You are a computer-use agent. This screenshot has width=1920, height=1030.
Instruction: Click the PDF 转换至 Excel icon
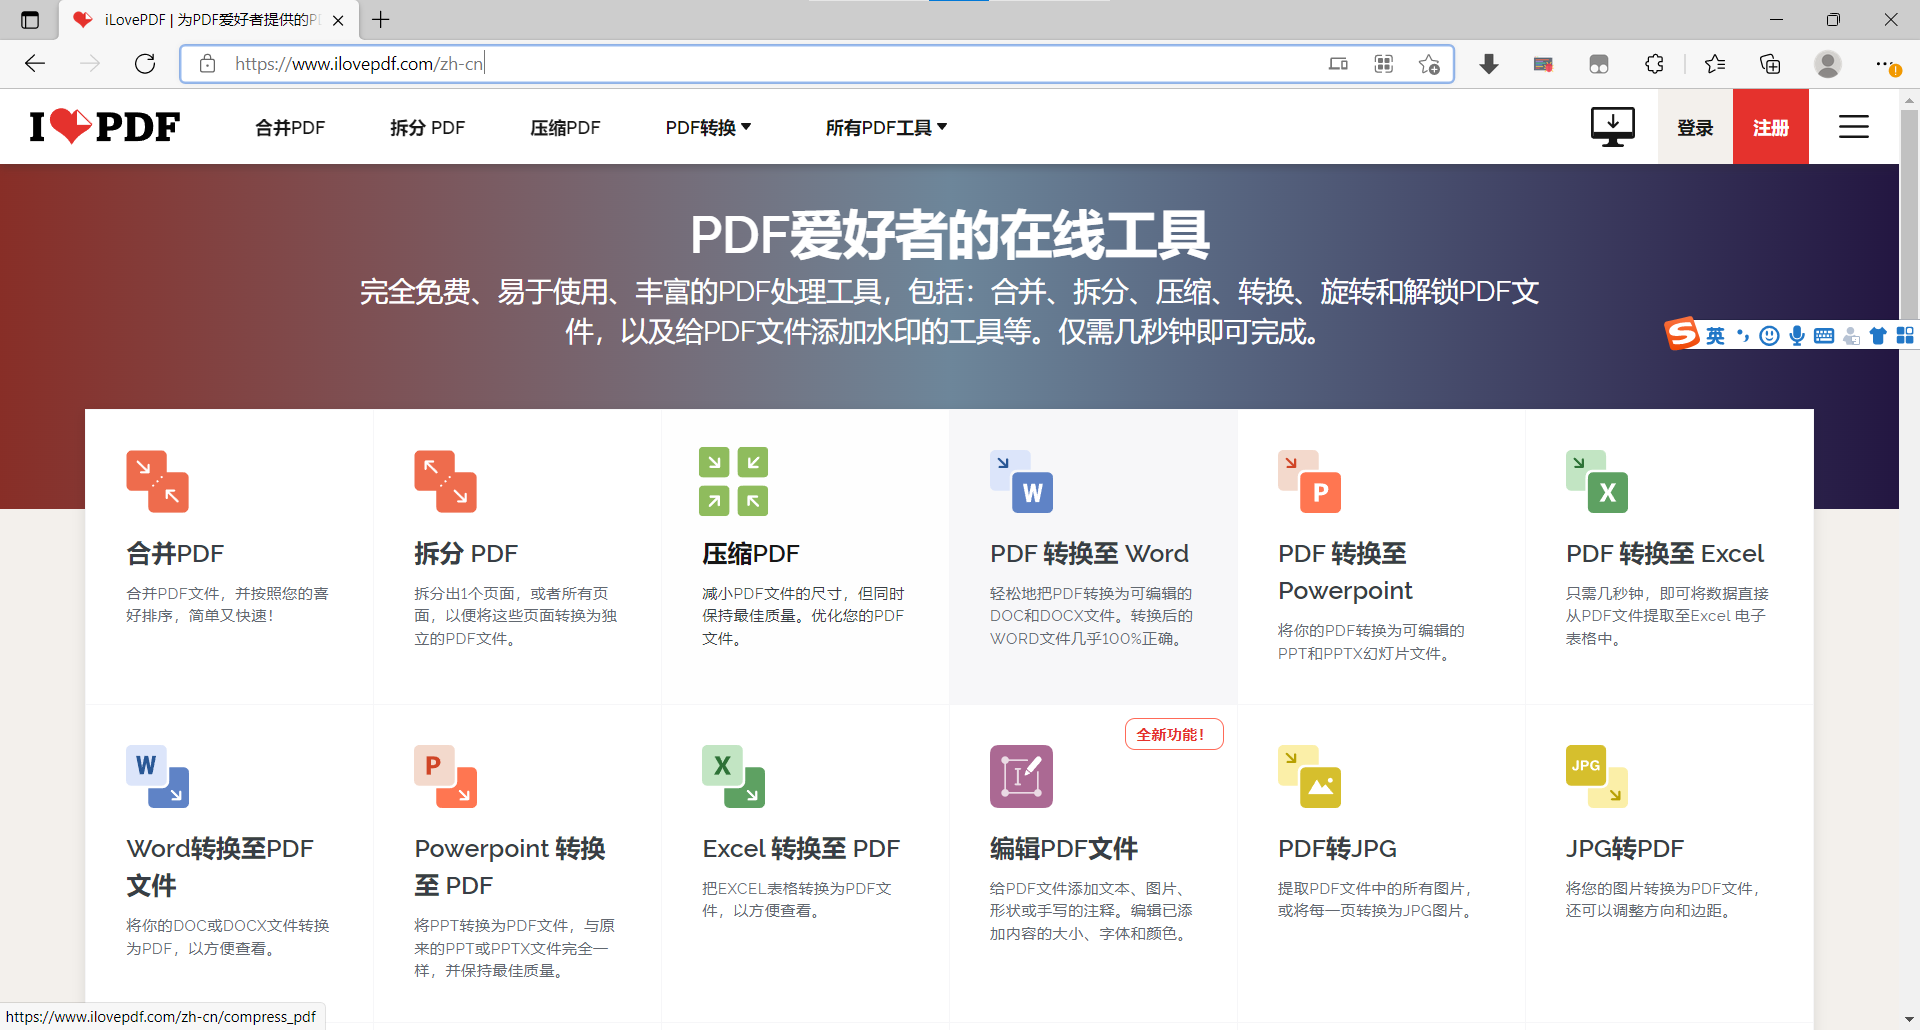pos(1597,481)
